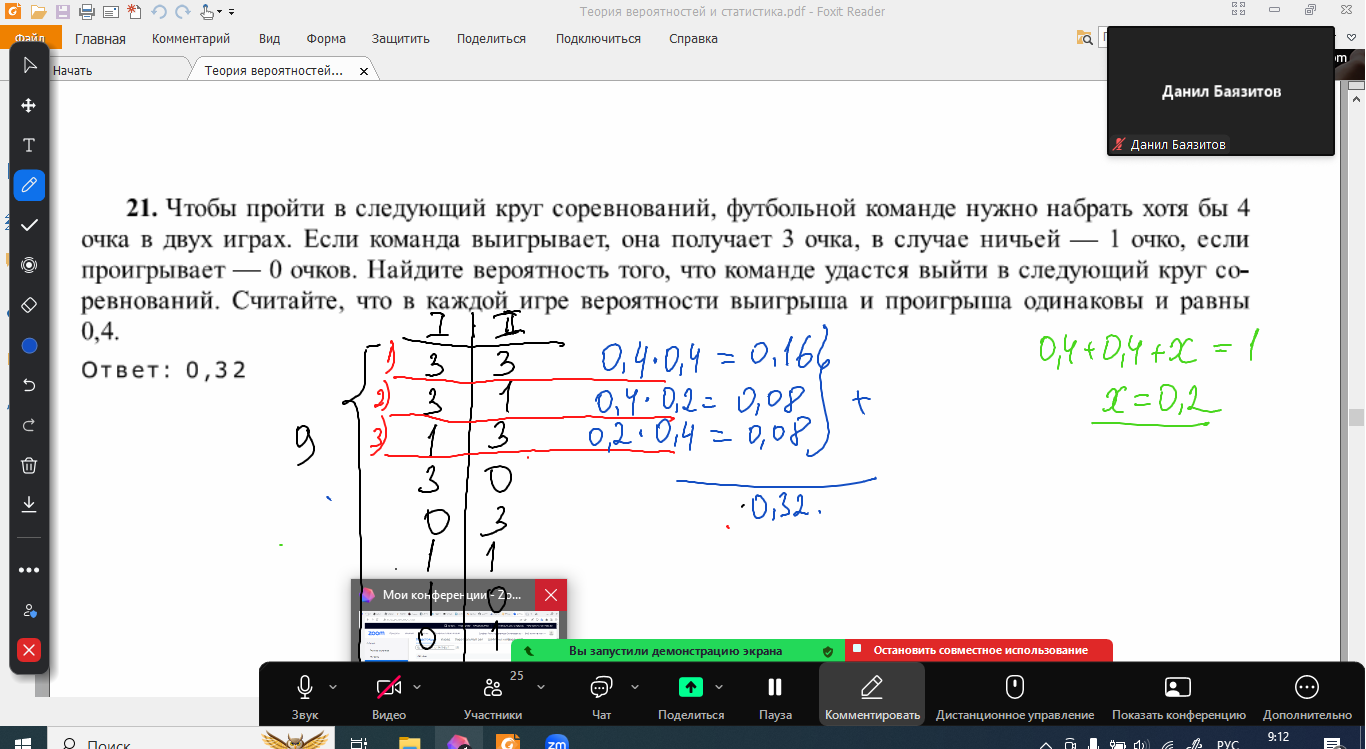Select the mouse pointer tool in annotation bar
Screen dimensions: 1366x749
[x=29, y=65]
